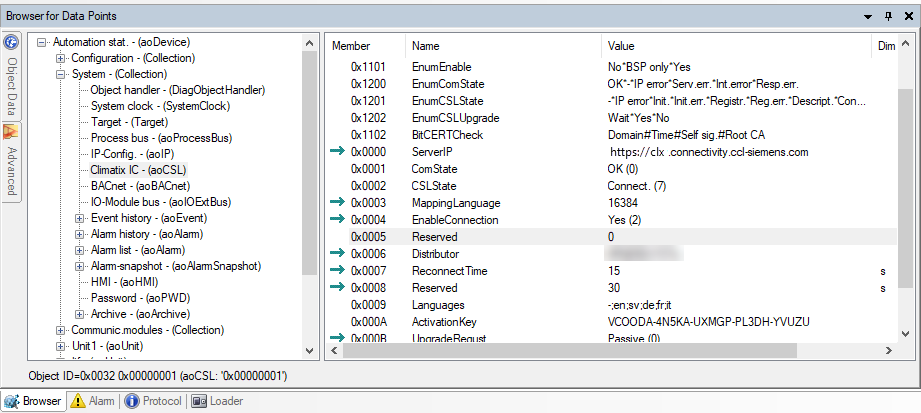Click the Advanced tab warning icon

tap(11, 132)
